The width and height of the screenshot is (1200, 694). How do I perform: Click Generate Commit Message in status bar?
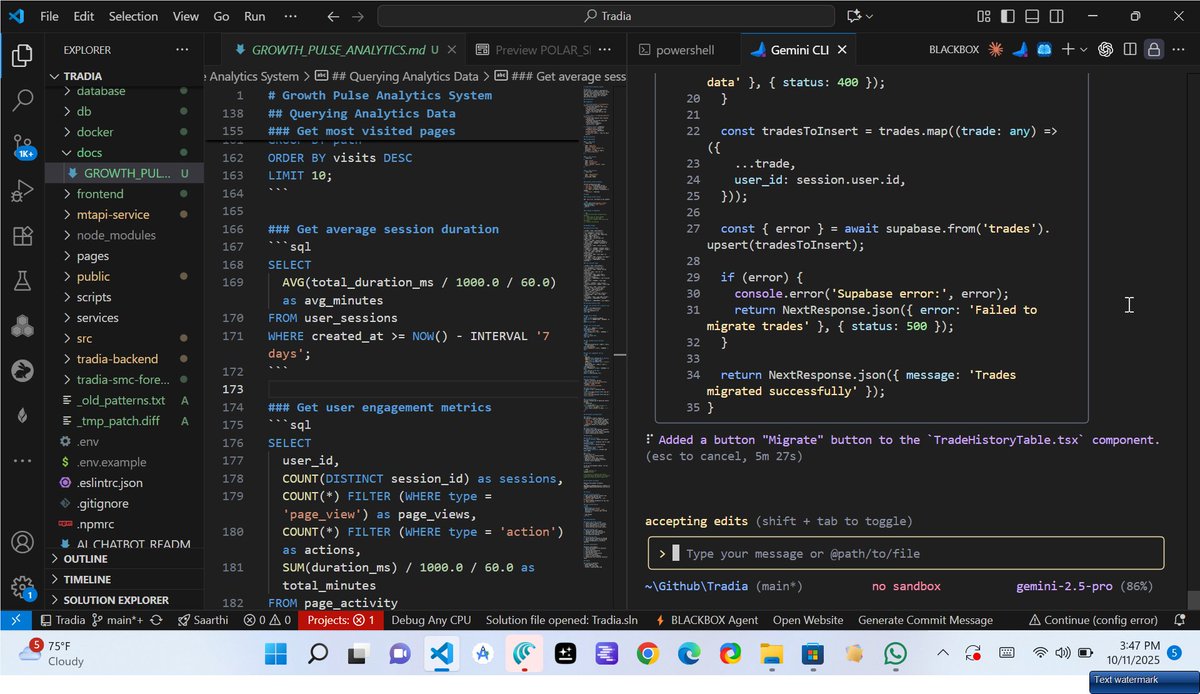click(x=925, y=620)
